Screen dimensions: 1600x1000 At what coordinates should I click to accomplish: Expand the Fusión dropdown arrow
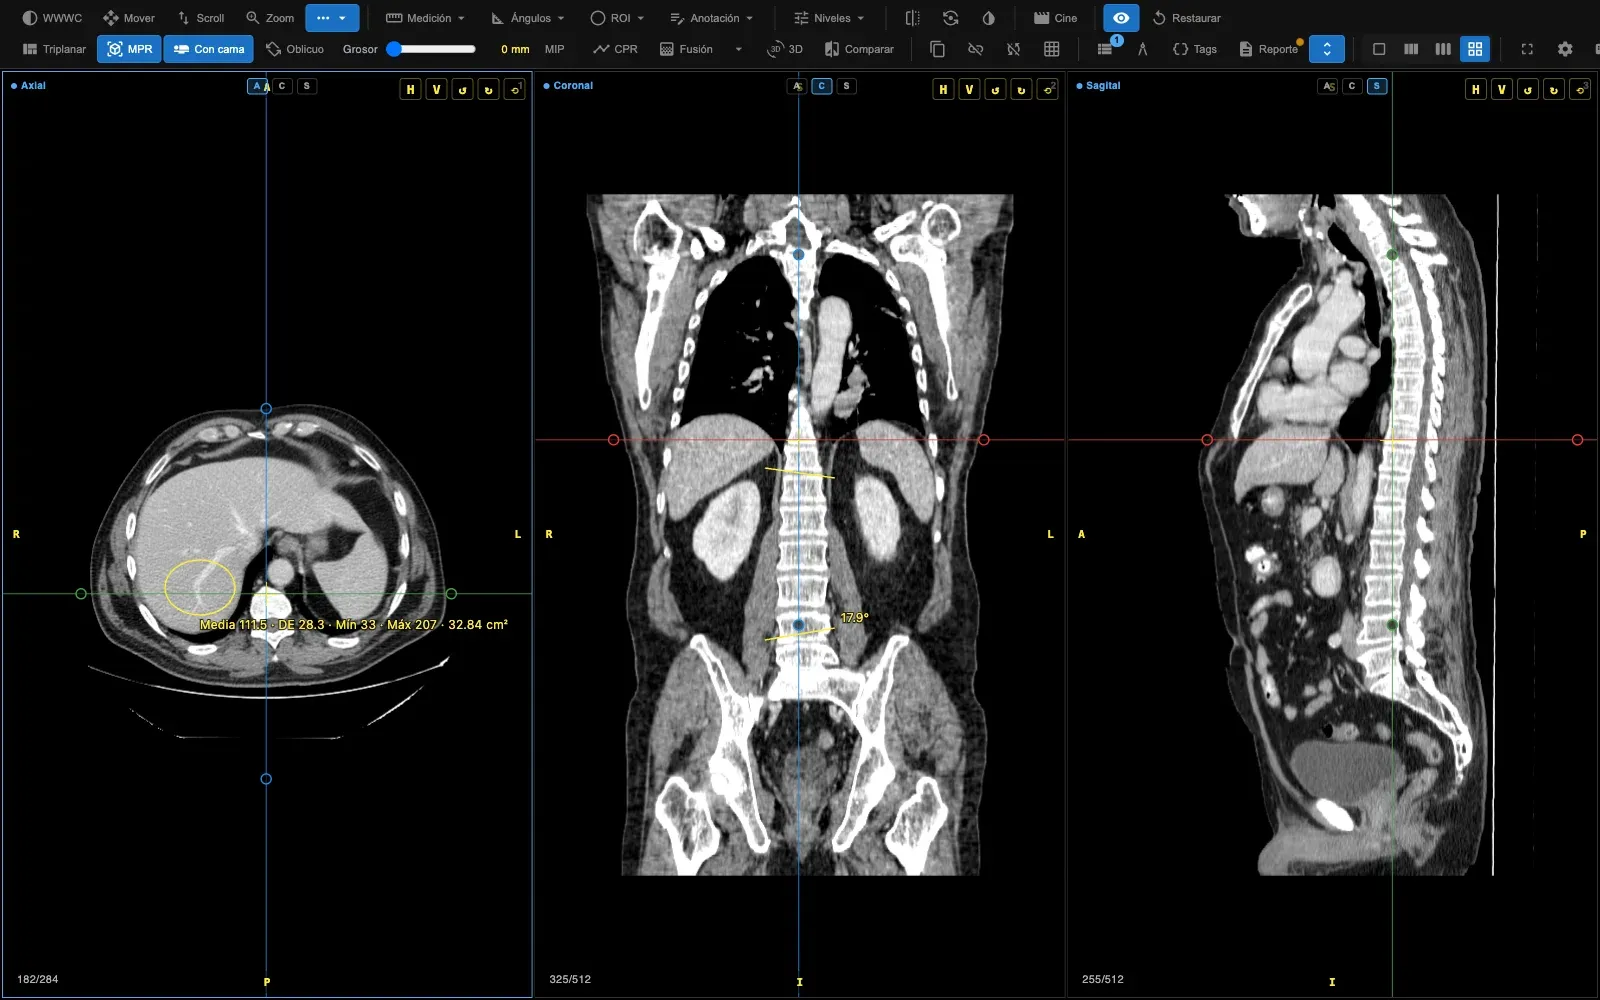739,49
